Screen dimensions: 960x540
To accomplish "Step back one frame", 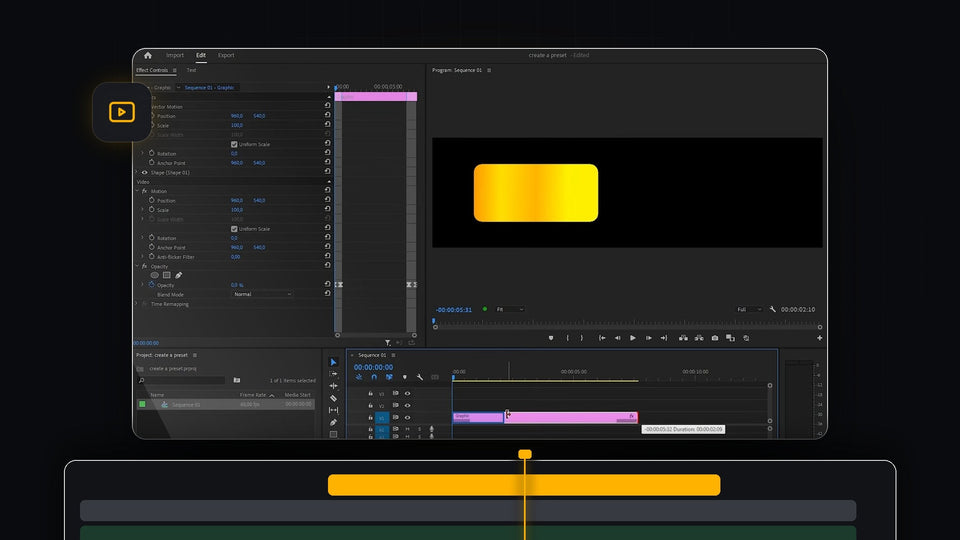I will (617, 338).
